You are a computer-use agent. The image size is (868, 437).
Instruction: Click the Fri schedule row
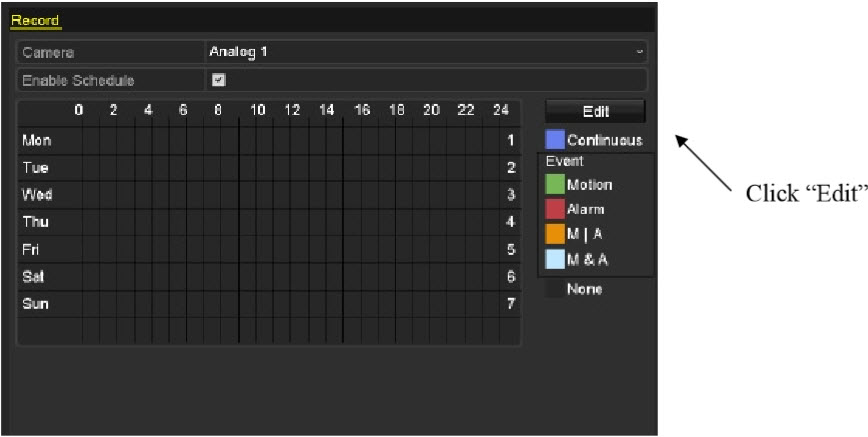(269, 249)
